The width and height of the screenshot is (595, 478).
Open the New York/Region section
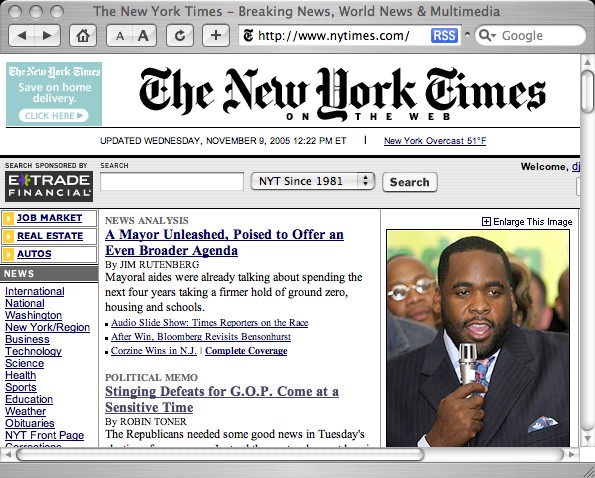click(47, 327)
